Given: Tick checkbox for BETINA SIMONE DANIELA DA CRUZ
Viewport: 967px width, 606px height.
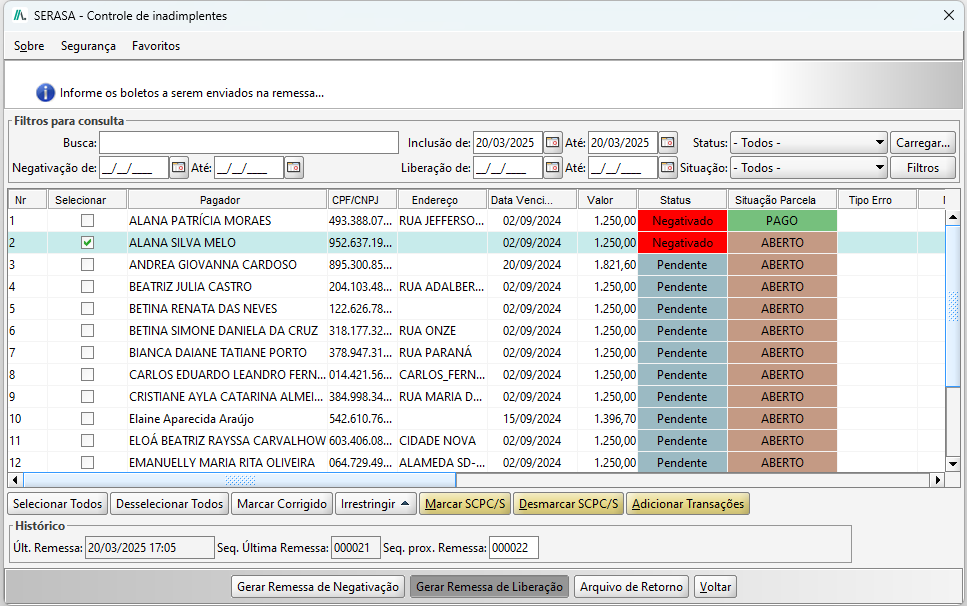Looking at the screenshot, I should [x=88, y=330].
